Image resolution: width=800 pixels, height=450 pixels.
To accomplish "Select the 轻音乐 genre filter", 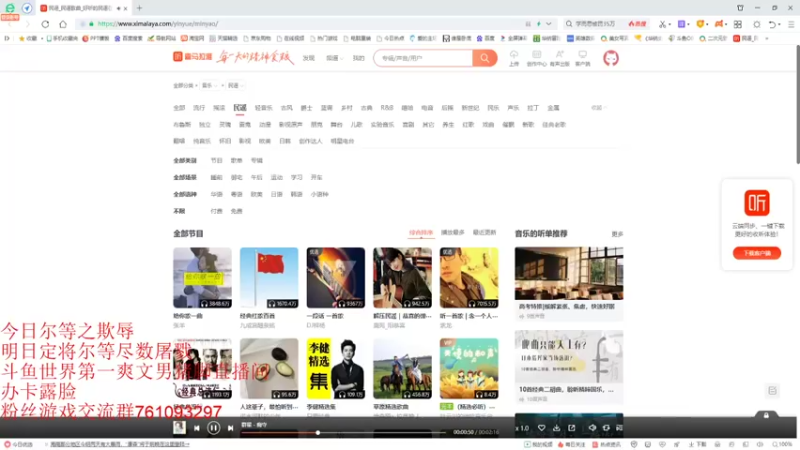I will 263,108.
